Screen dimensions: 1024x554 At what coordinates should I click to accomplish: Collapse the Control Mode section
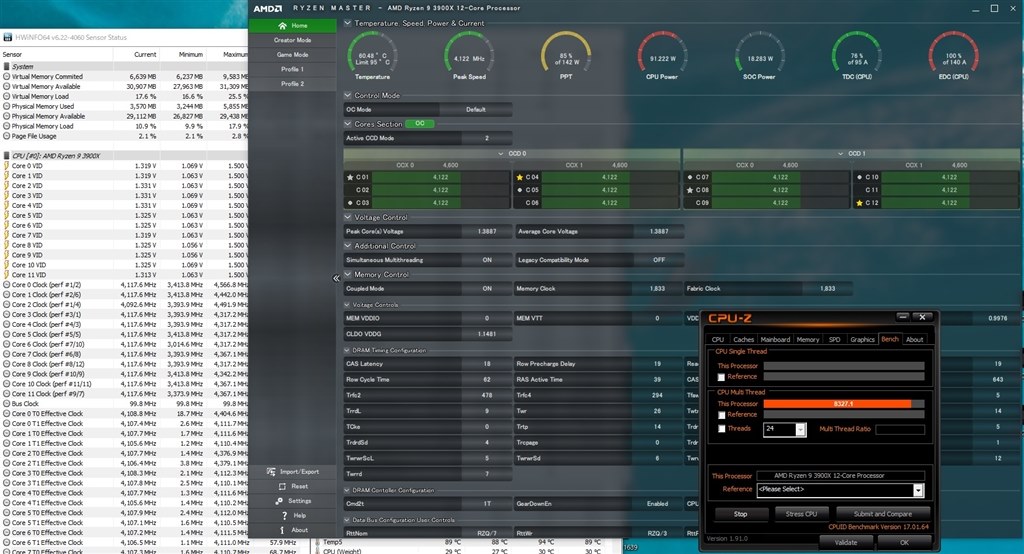pyautogui.click(x=347, y=95)
